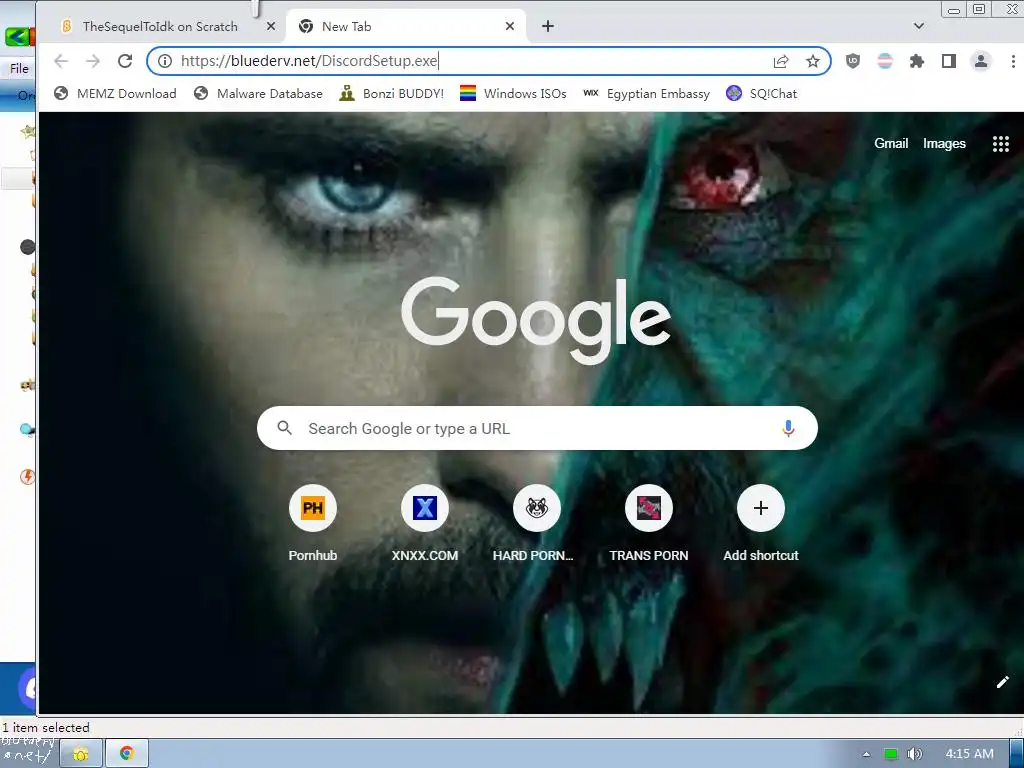Image resolution: width=1024 pixels, height=768 pixels.
Task: Click the magnifier icon in search box
Action: (284, 428)
